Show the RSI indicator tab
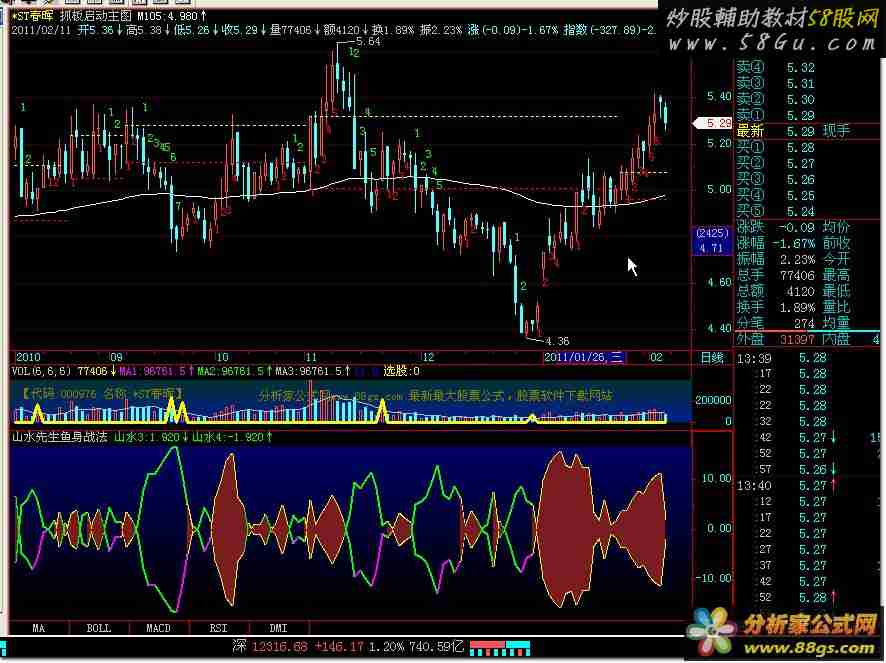This screenshot has width=886, height=663. pos(218,628)
